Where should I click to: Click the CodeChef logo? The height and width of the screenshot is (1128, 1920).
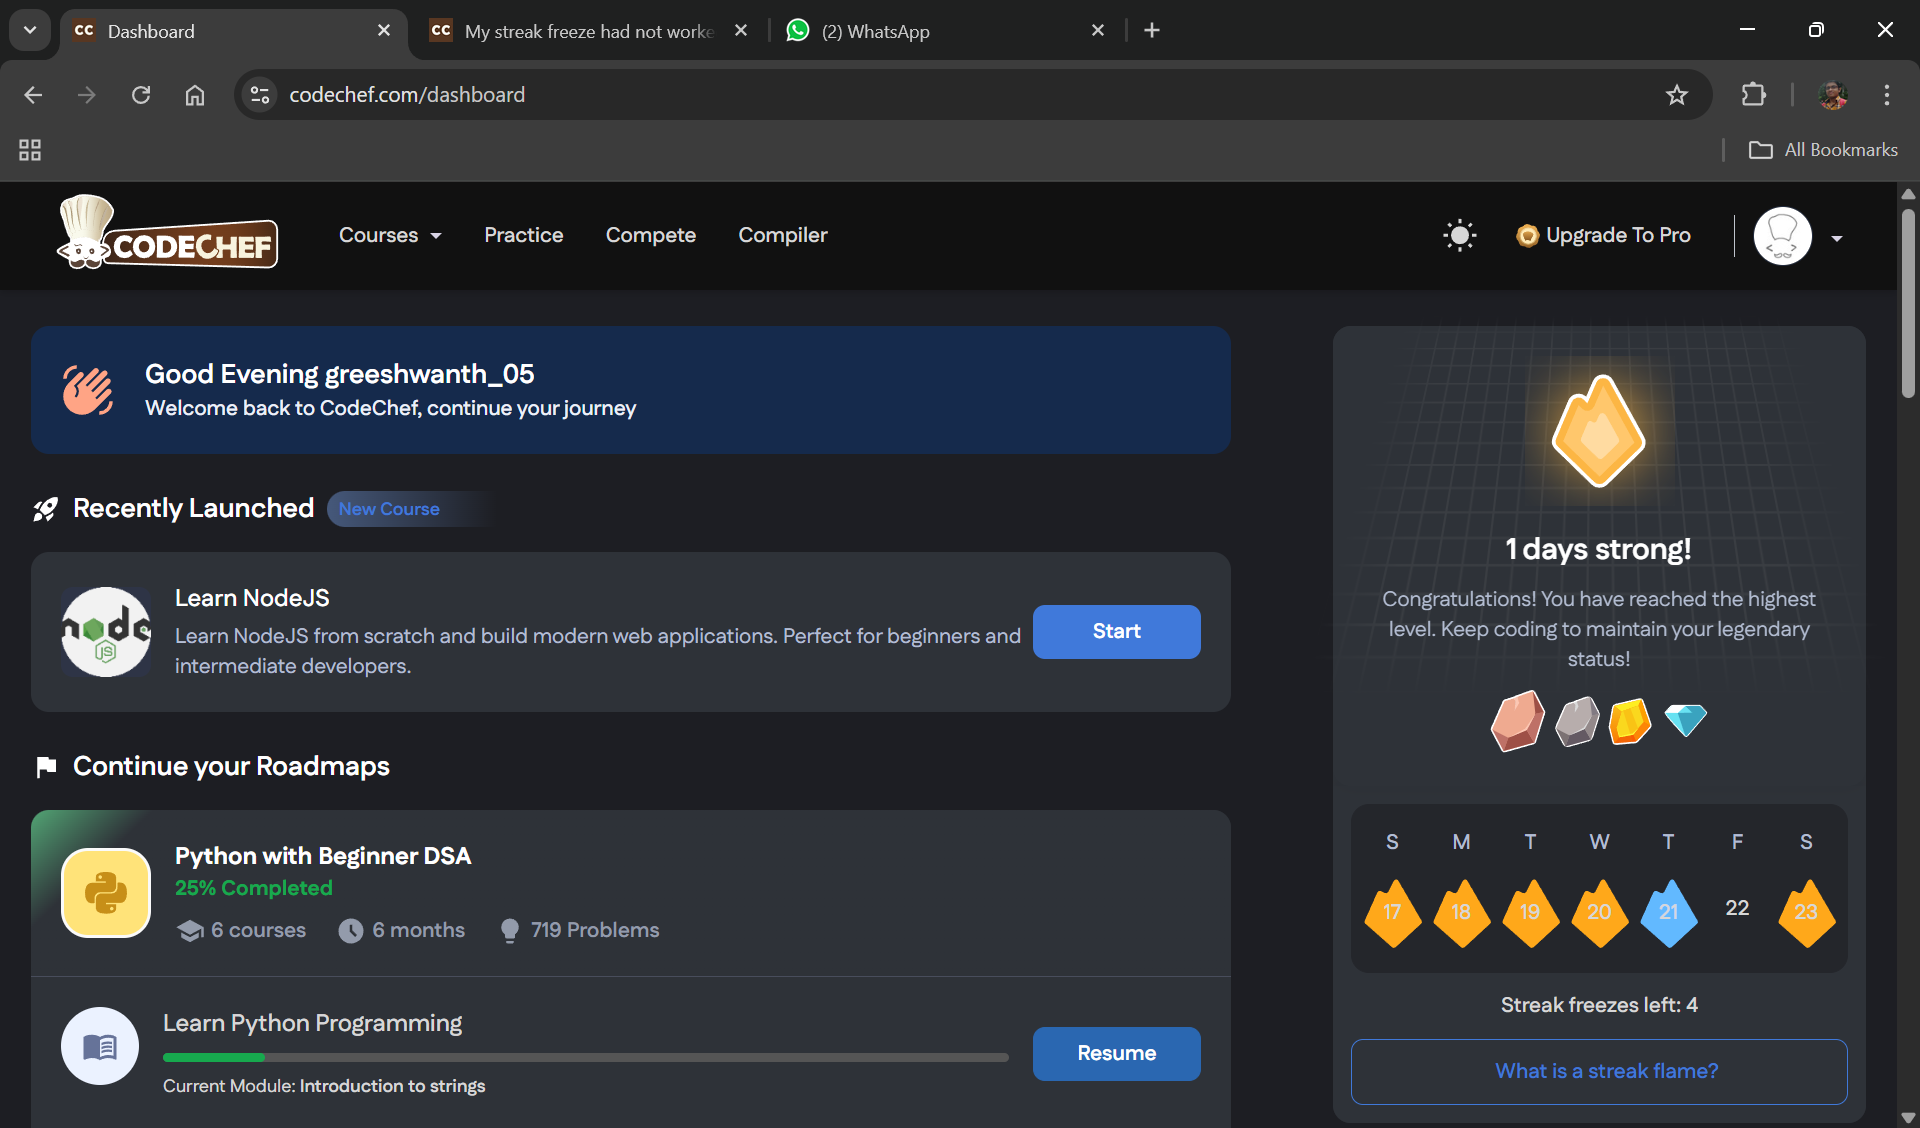pyautogui.click(x=168, y=234)
